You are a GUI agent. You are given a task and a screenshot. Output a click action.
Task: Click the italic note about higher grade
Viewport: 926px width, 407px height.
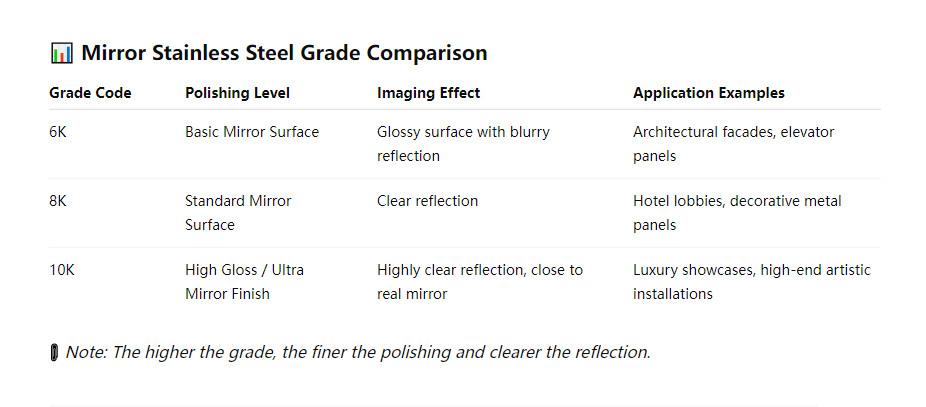tap(358, 353)
